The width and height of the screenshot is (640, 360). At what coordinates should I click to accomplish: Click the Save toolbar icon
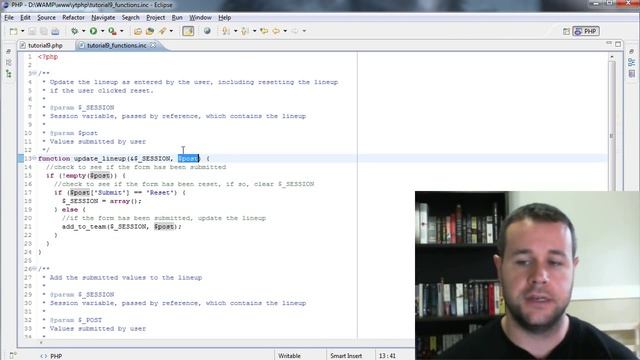pyautogui.click(x=32, y=31)
